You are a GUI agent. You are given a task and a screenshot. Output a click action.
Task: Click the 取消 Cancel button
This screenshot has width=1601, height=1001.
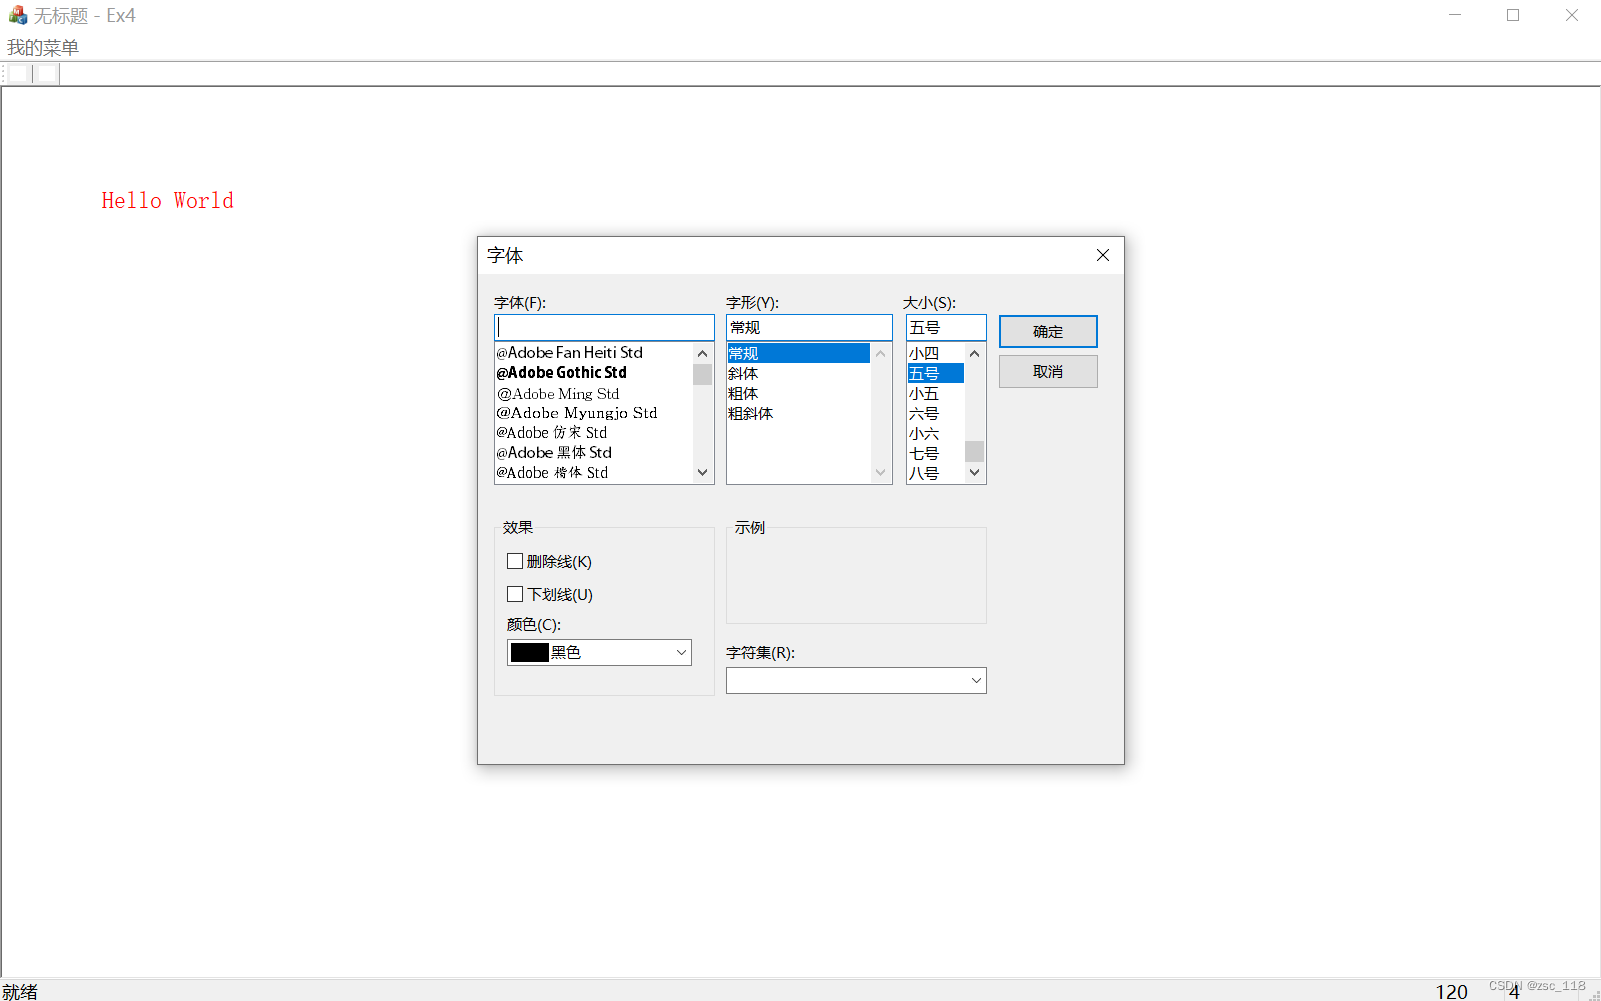pyautogui.click(x=1048, y=371)
